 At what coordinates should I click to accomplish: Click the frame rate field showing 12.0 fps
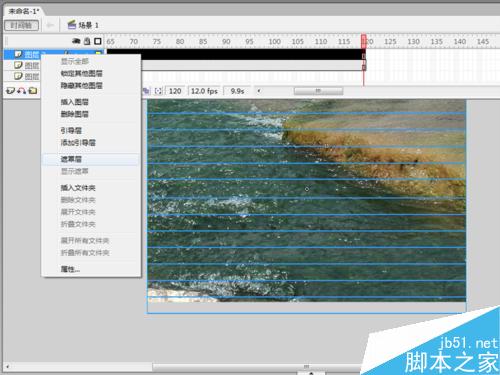tap(204, 91)
